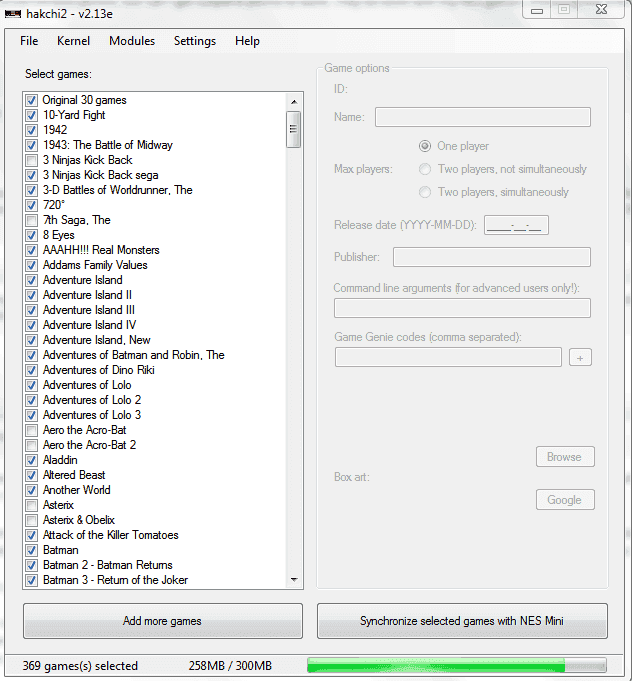Select Adventures of Dino Riki entry
632x681 pixels.
pos(99,370)
